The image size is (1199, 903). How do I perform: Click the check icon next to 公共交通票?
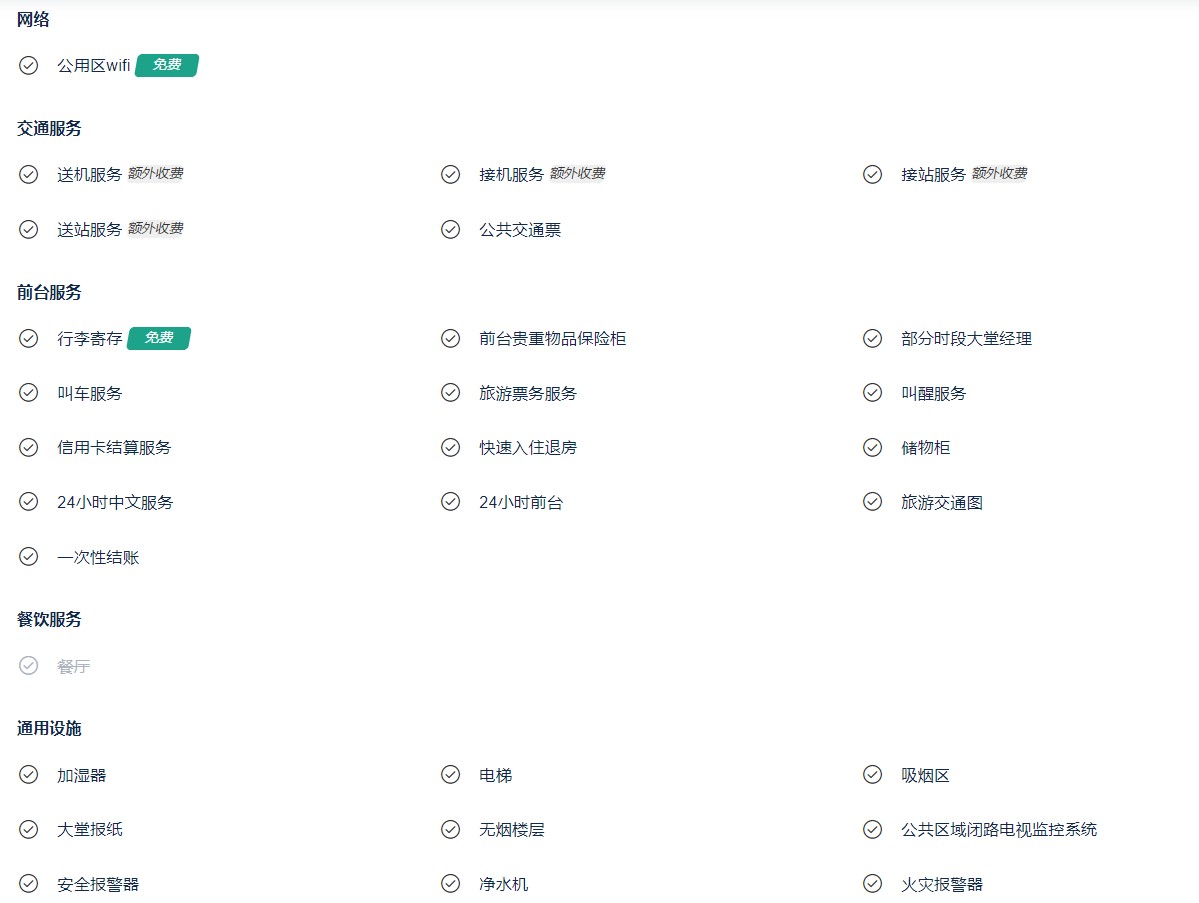450,229
